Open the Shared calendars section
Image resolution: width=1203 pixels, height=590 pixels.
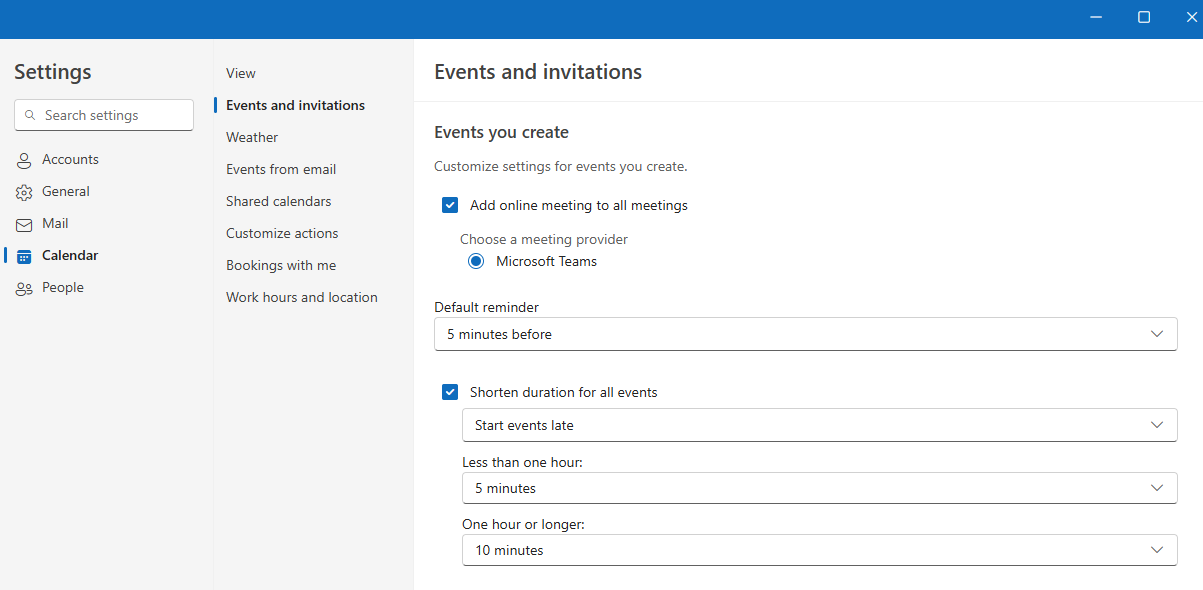coord(278,200)
